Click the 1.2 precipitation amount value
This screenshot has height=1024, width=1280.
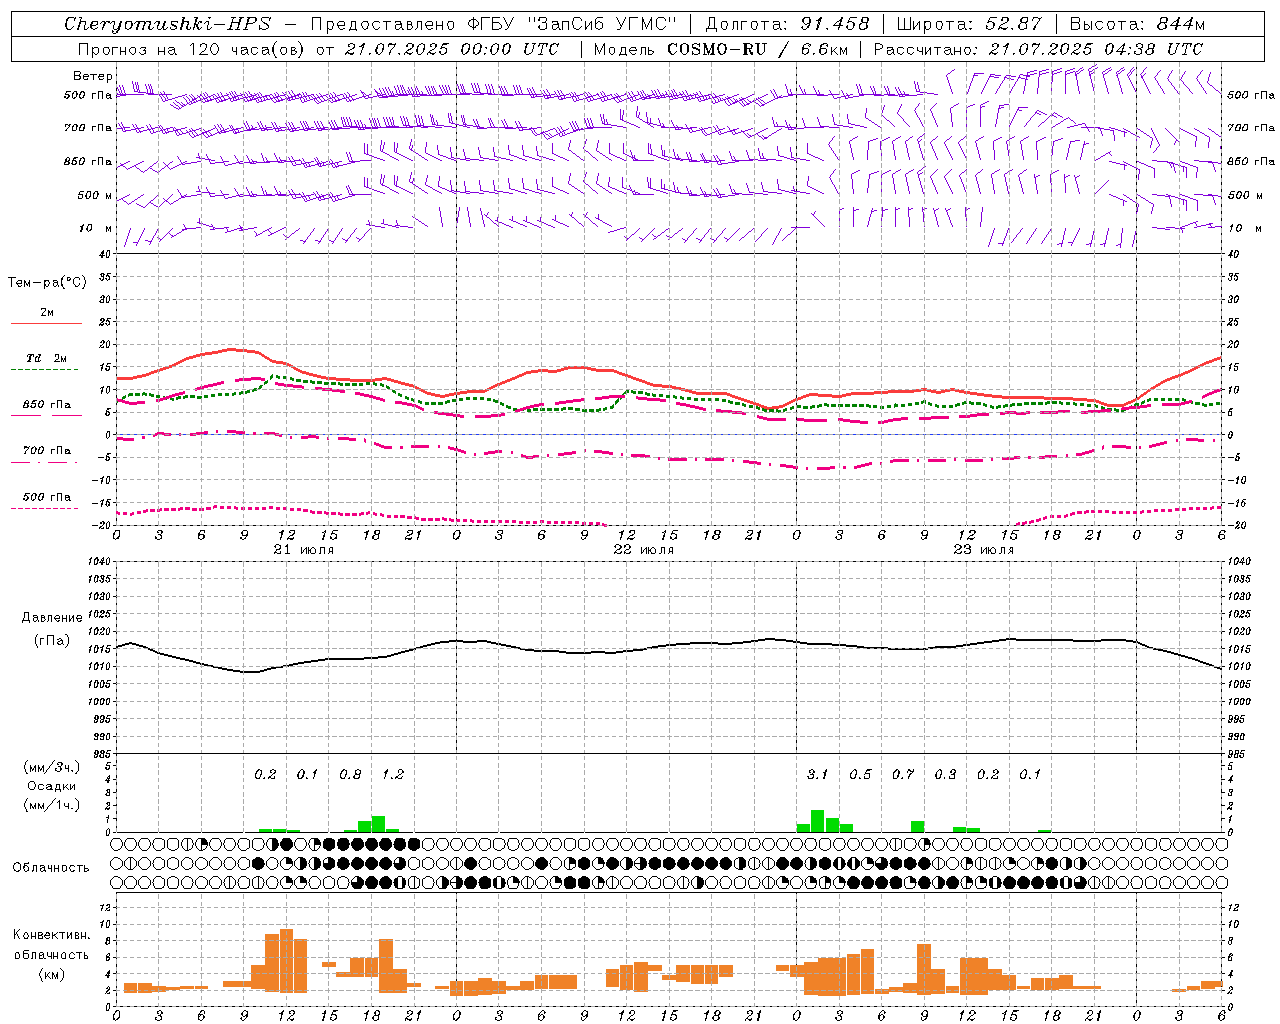click(393, 775)
